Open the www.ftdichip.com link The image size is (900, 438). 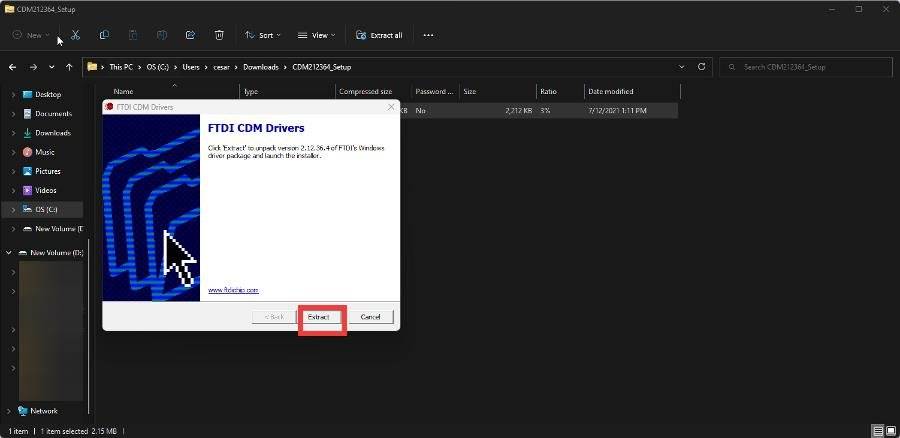coord(233,290)
